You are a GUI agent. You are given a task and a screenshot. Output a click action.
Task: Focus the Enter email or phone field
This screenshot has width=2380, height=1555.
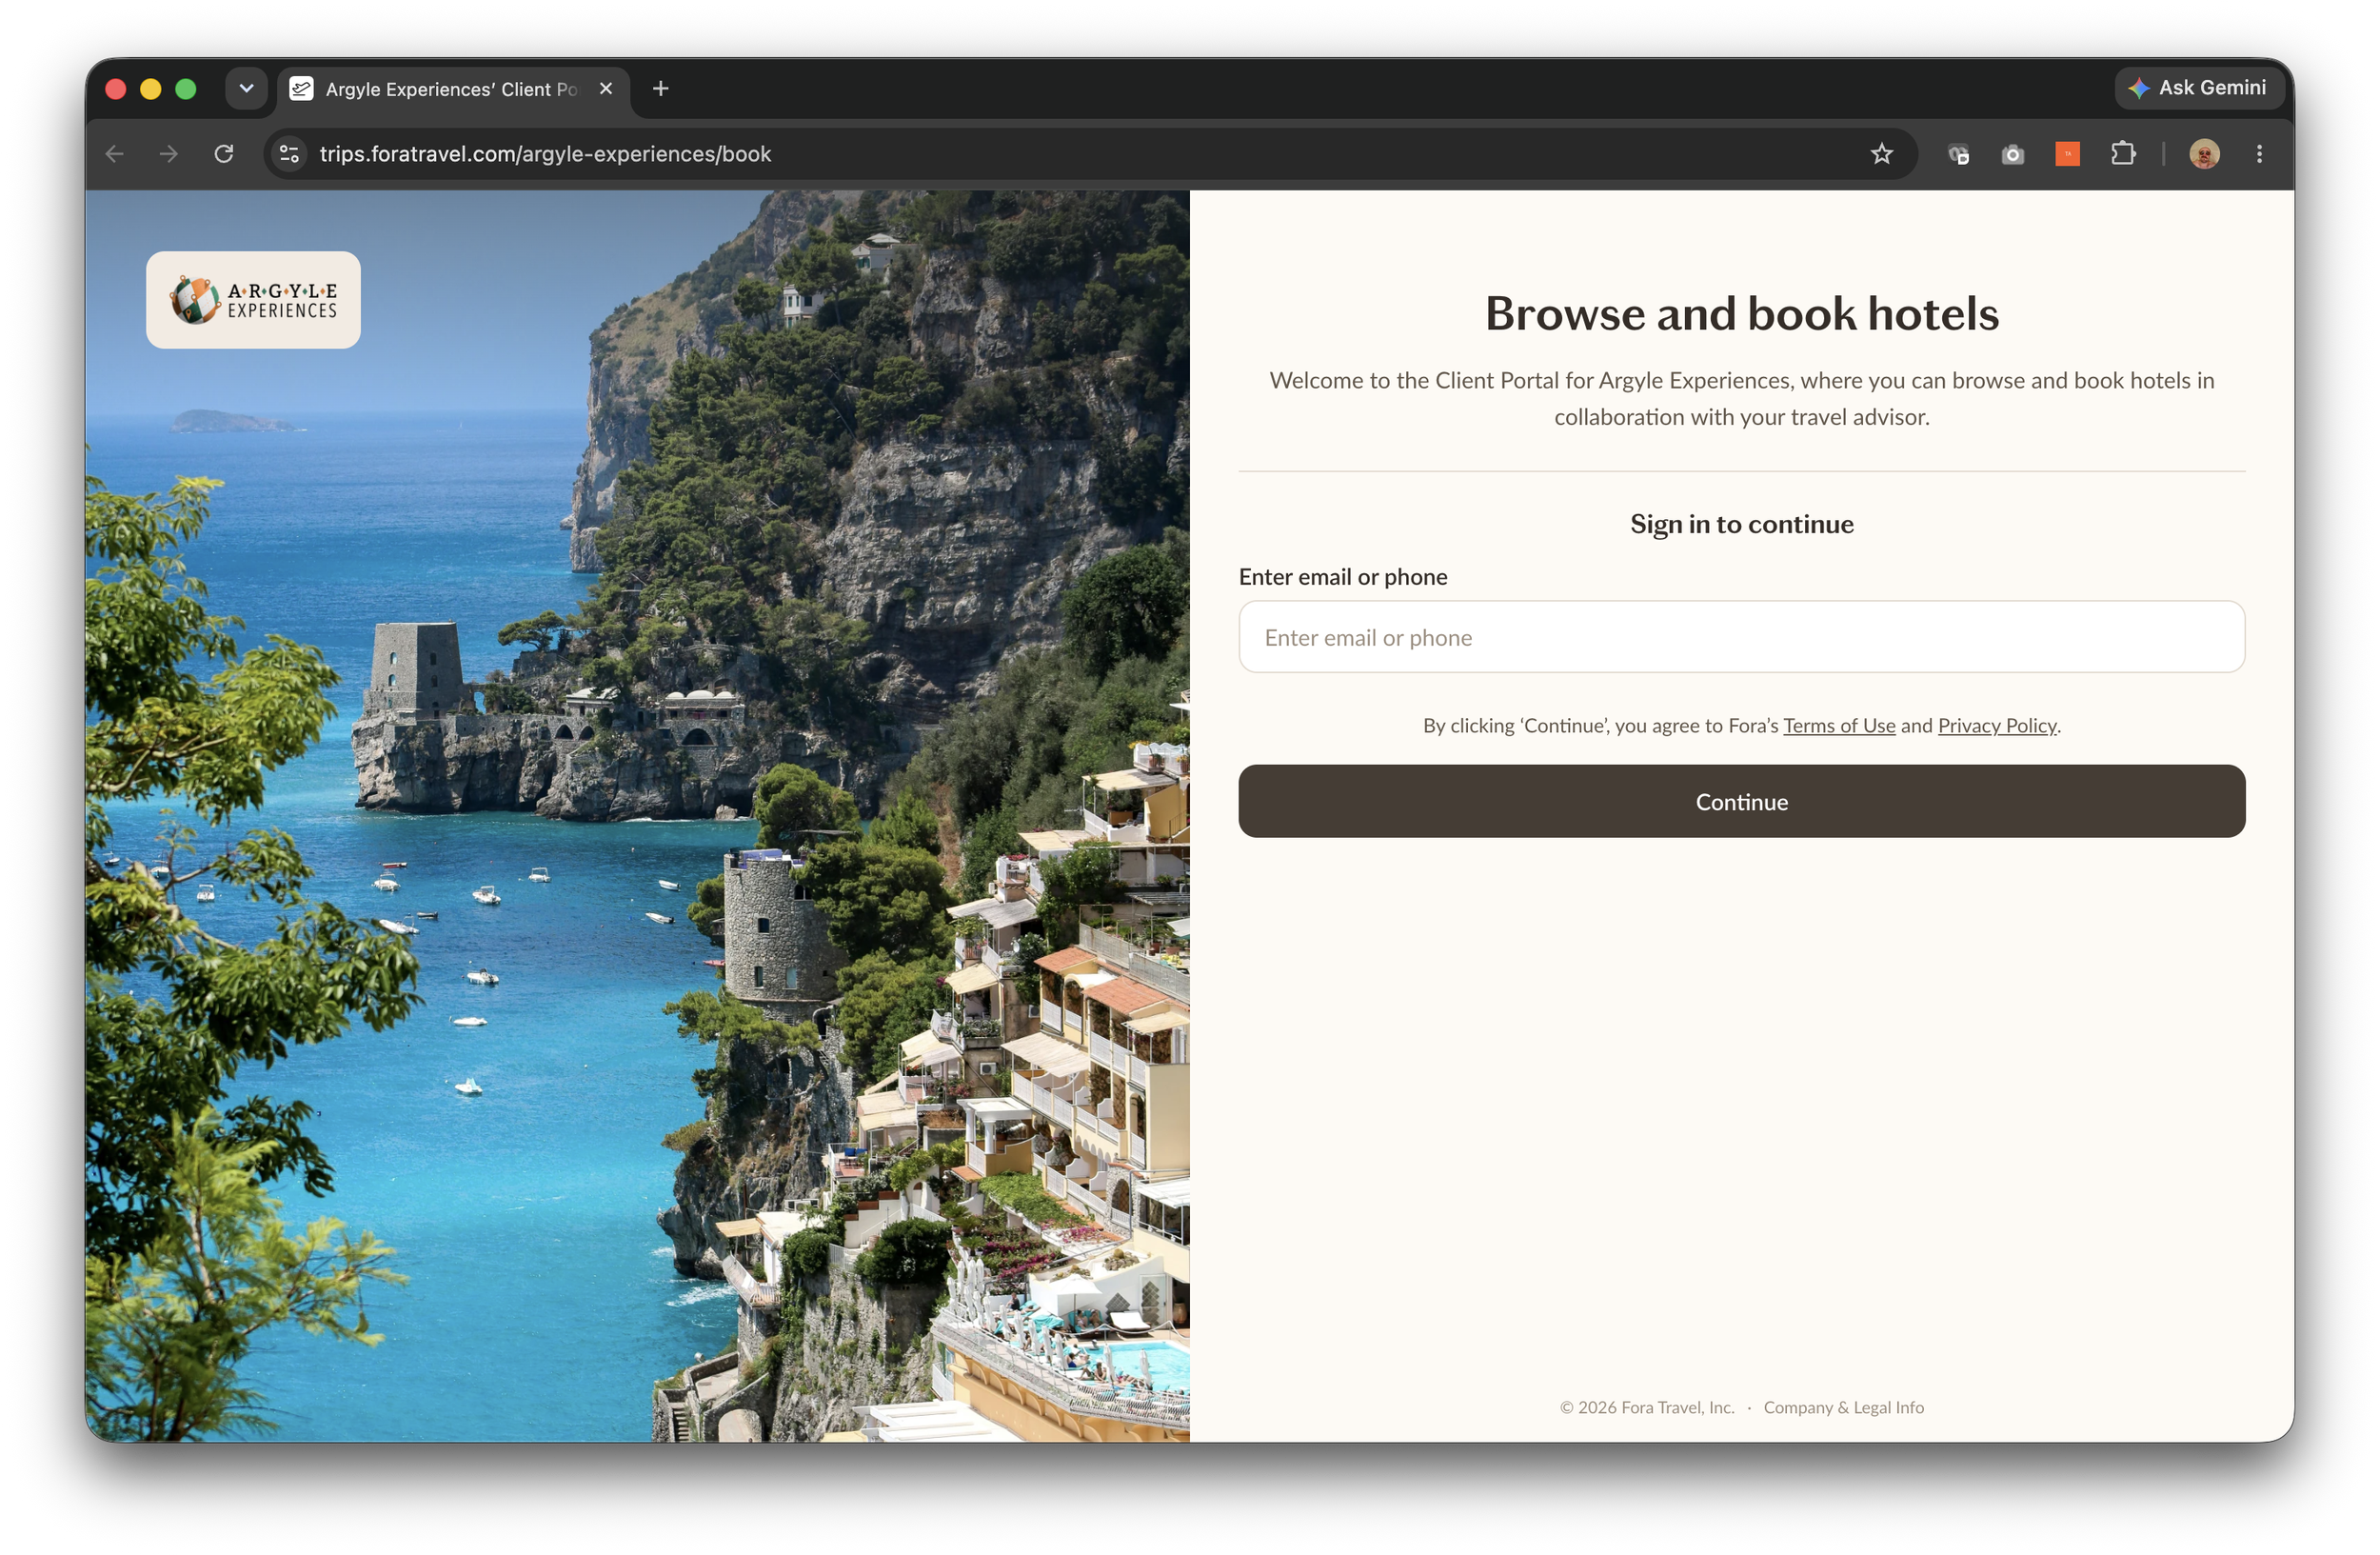click(x=1741, y=637)
